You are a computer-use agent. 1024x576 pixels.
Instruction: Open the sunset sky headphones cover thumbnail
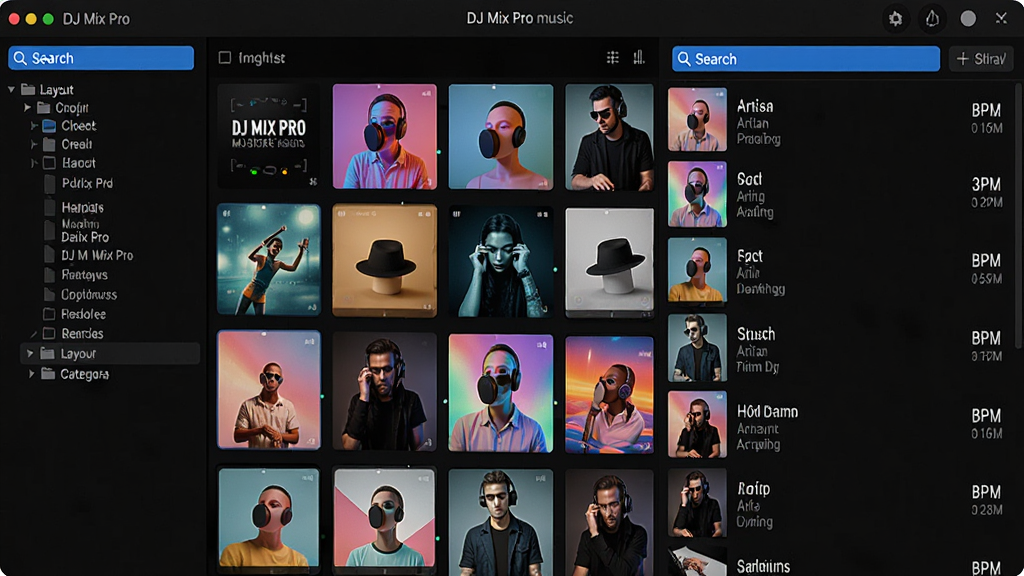pos(609,395)
